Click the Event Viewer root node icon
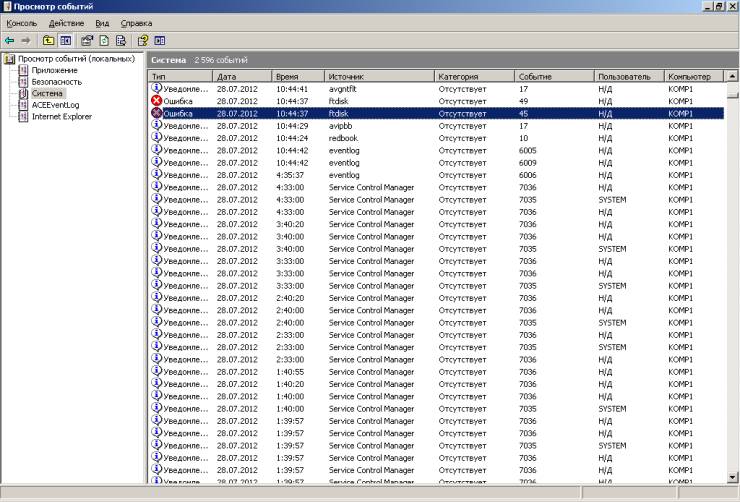The image size is (740, 502). pos(9,59)
